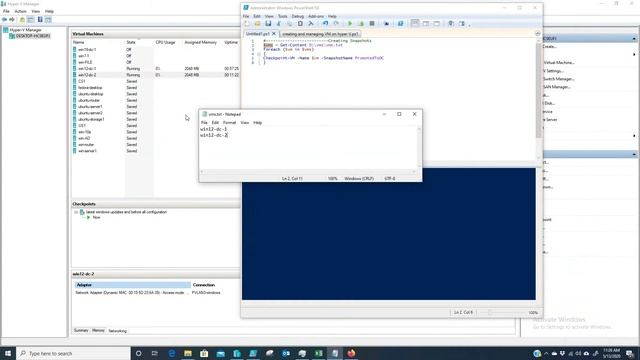Click the taskbar search box
The height and width of the screenshot is (360, 640).
click(x=73, y=353)
